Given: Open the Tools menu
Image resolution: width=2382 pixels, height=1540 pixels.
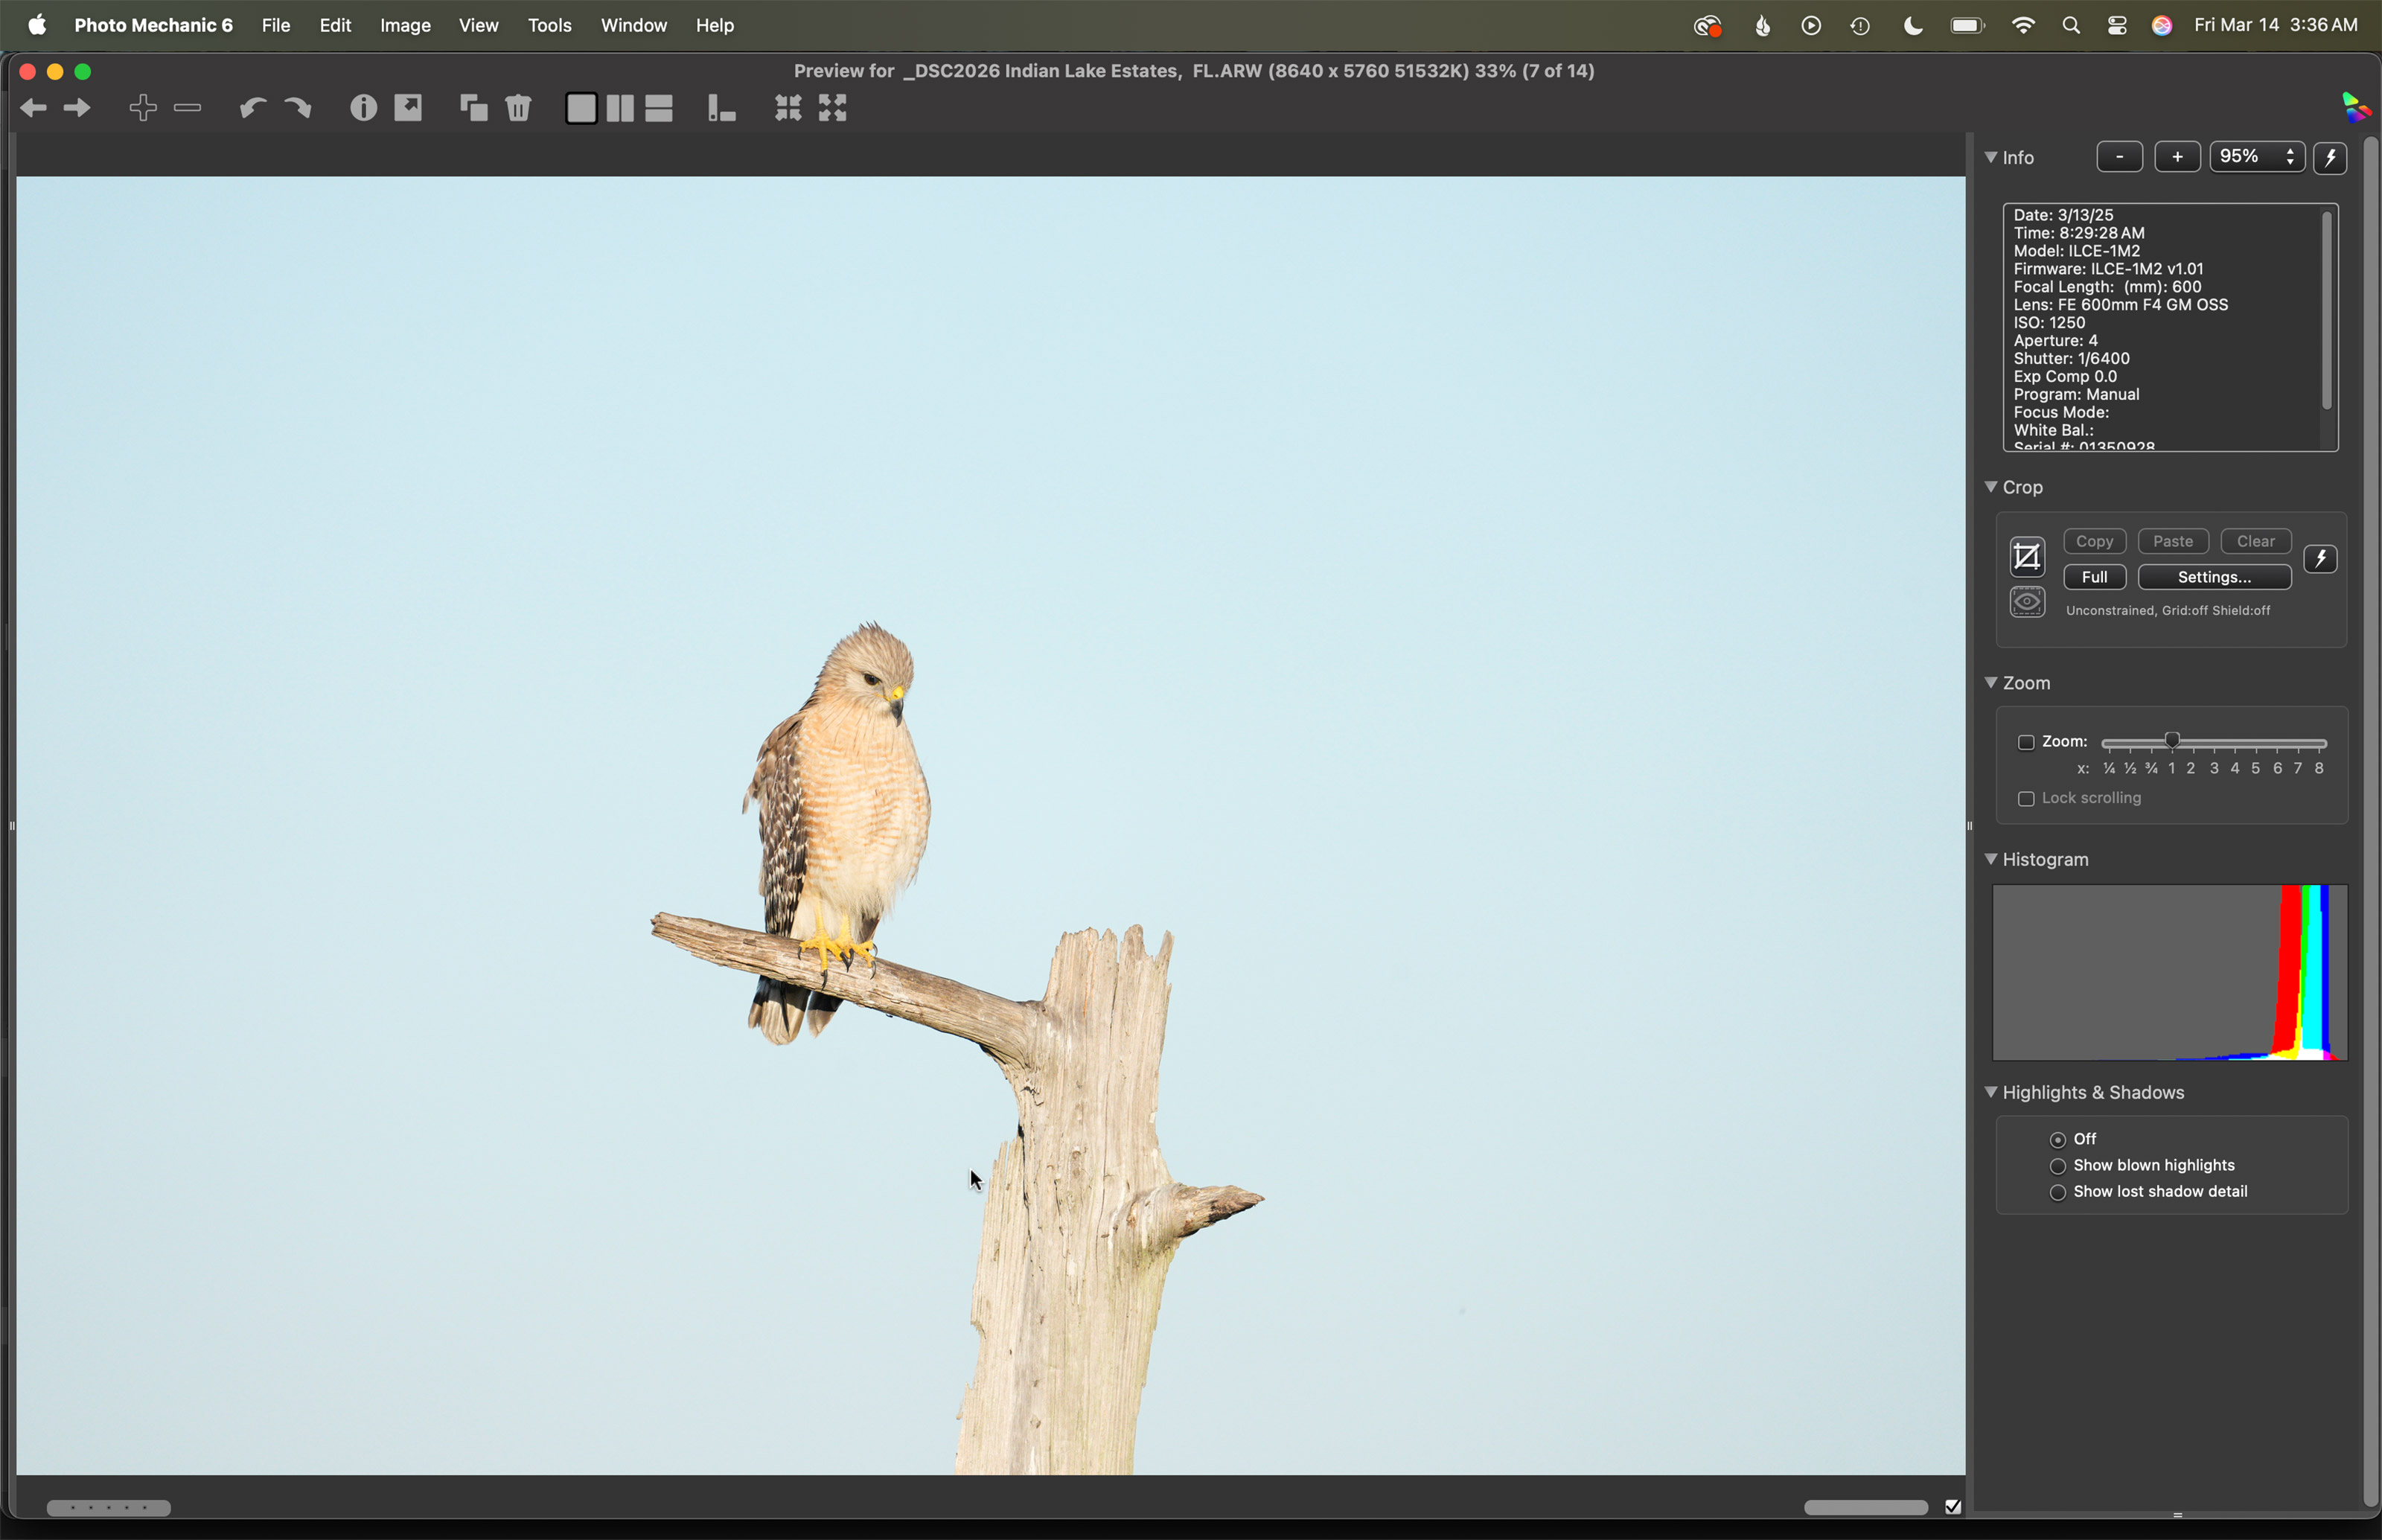Looking at the screenshot, I should tap(550, 26).
